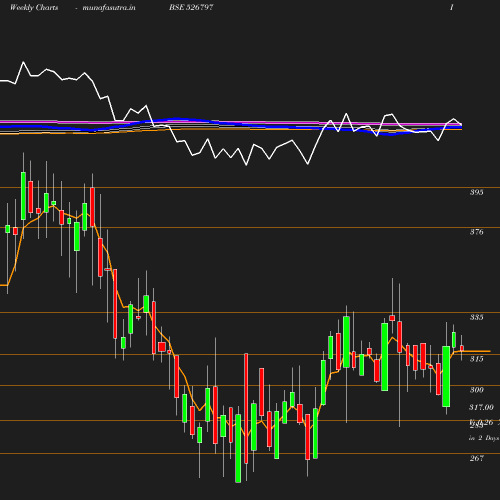Click the 335 price level label
Viewport: 500px width, 500px height.
476,317
